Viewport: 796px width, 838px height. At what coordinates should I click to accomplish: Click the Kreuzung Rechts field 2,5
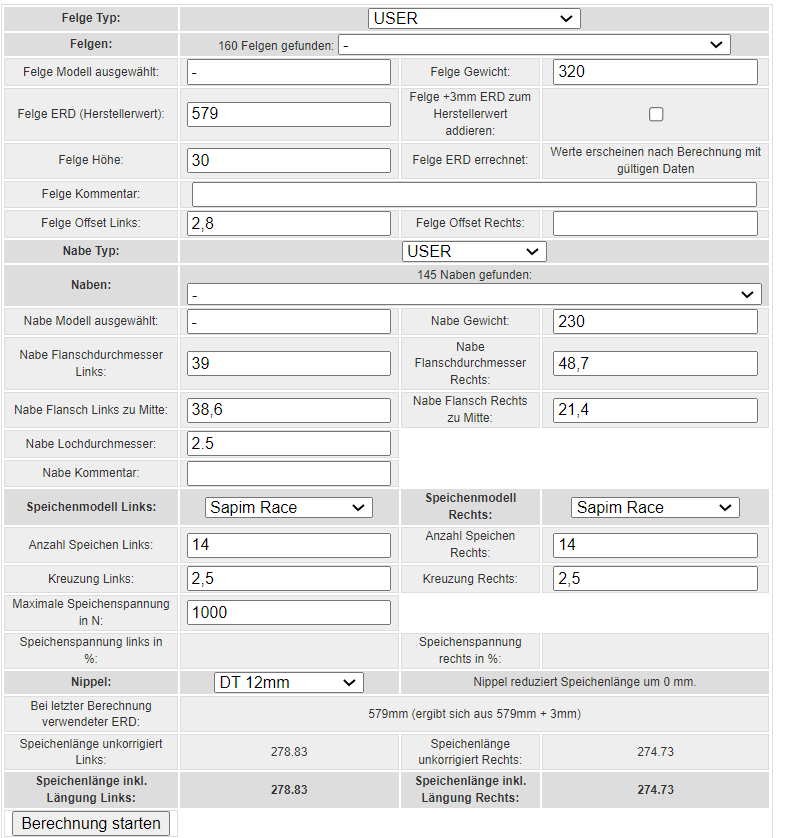tap(655, 579)
